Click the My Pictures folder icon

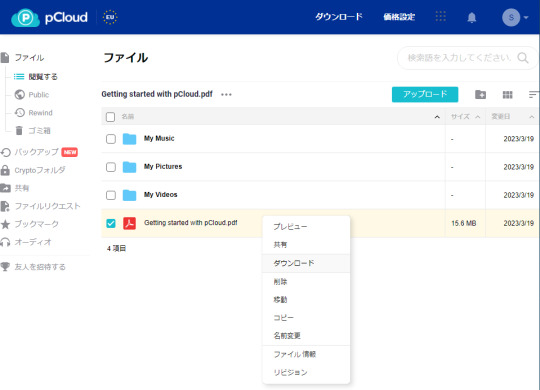click(129, 167)
